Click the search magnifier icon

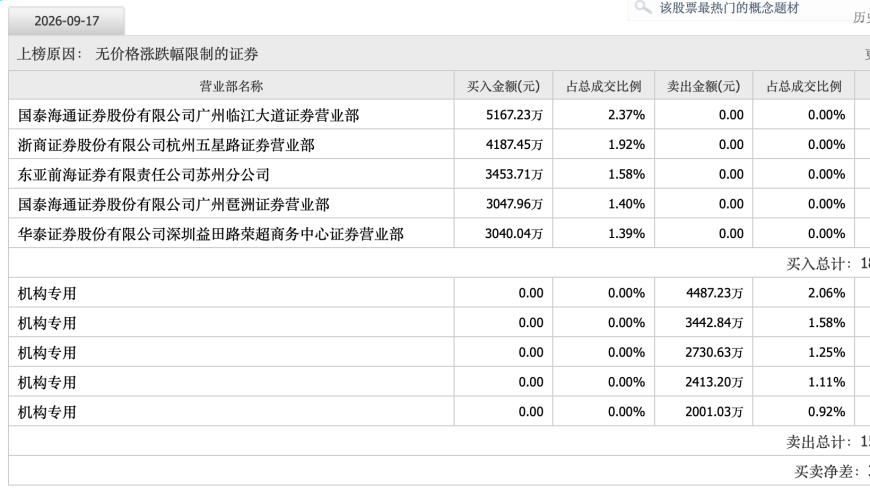click(643, 7)
